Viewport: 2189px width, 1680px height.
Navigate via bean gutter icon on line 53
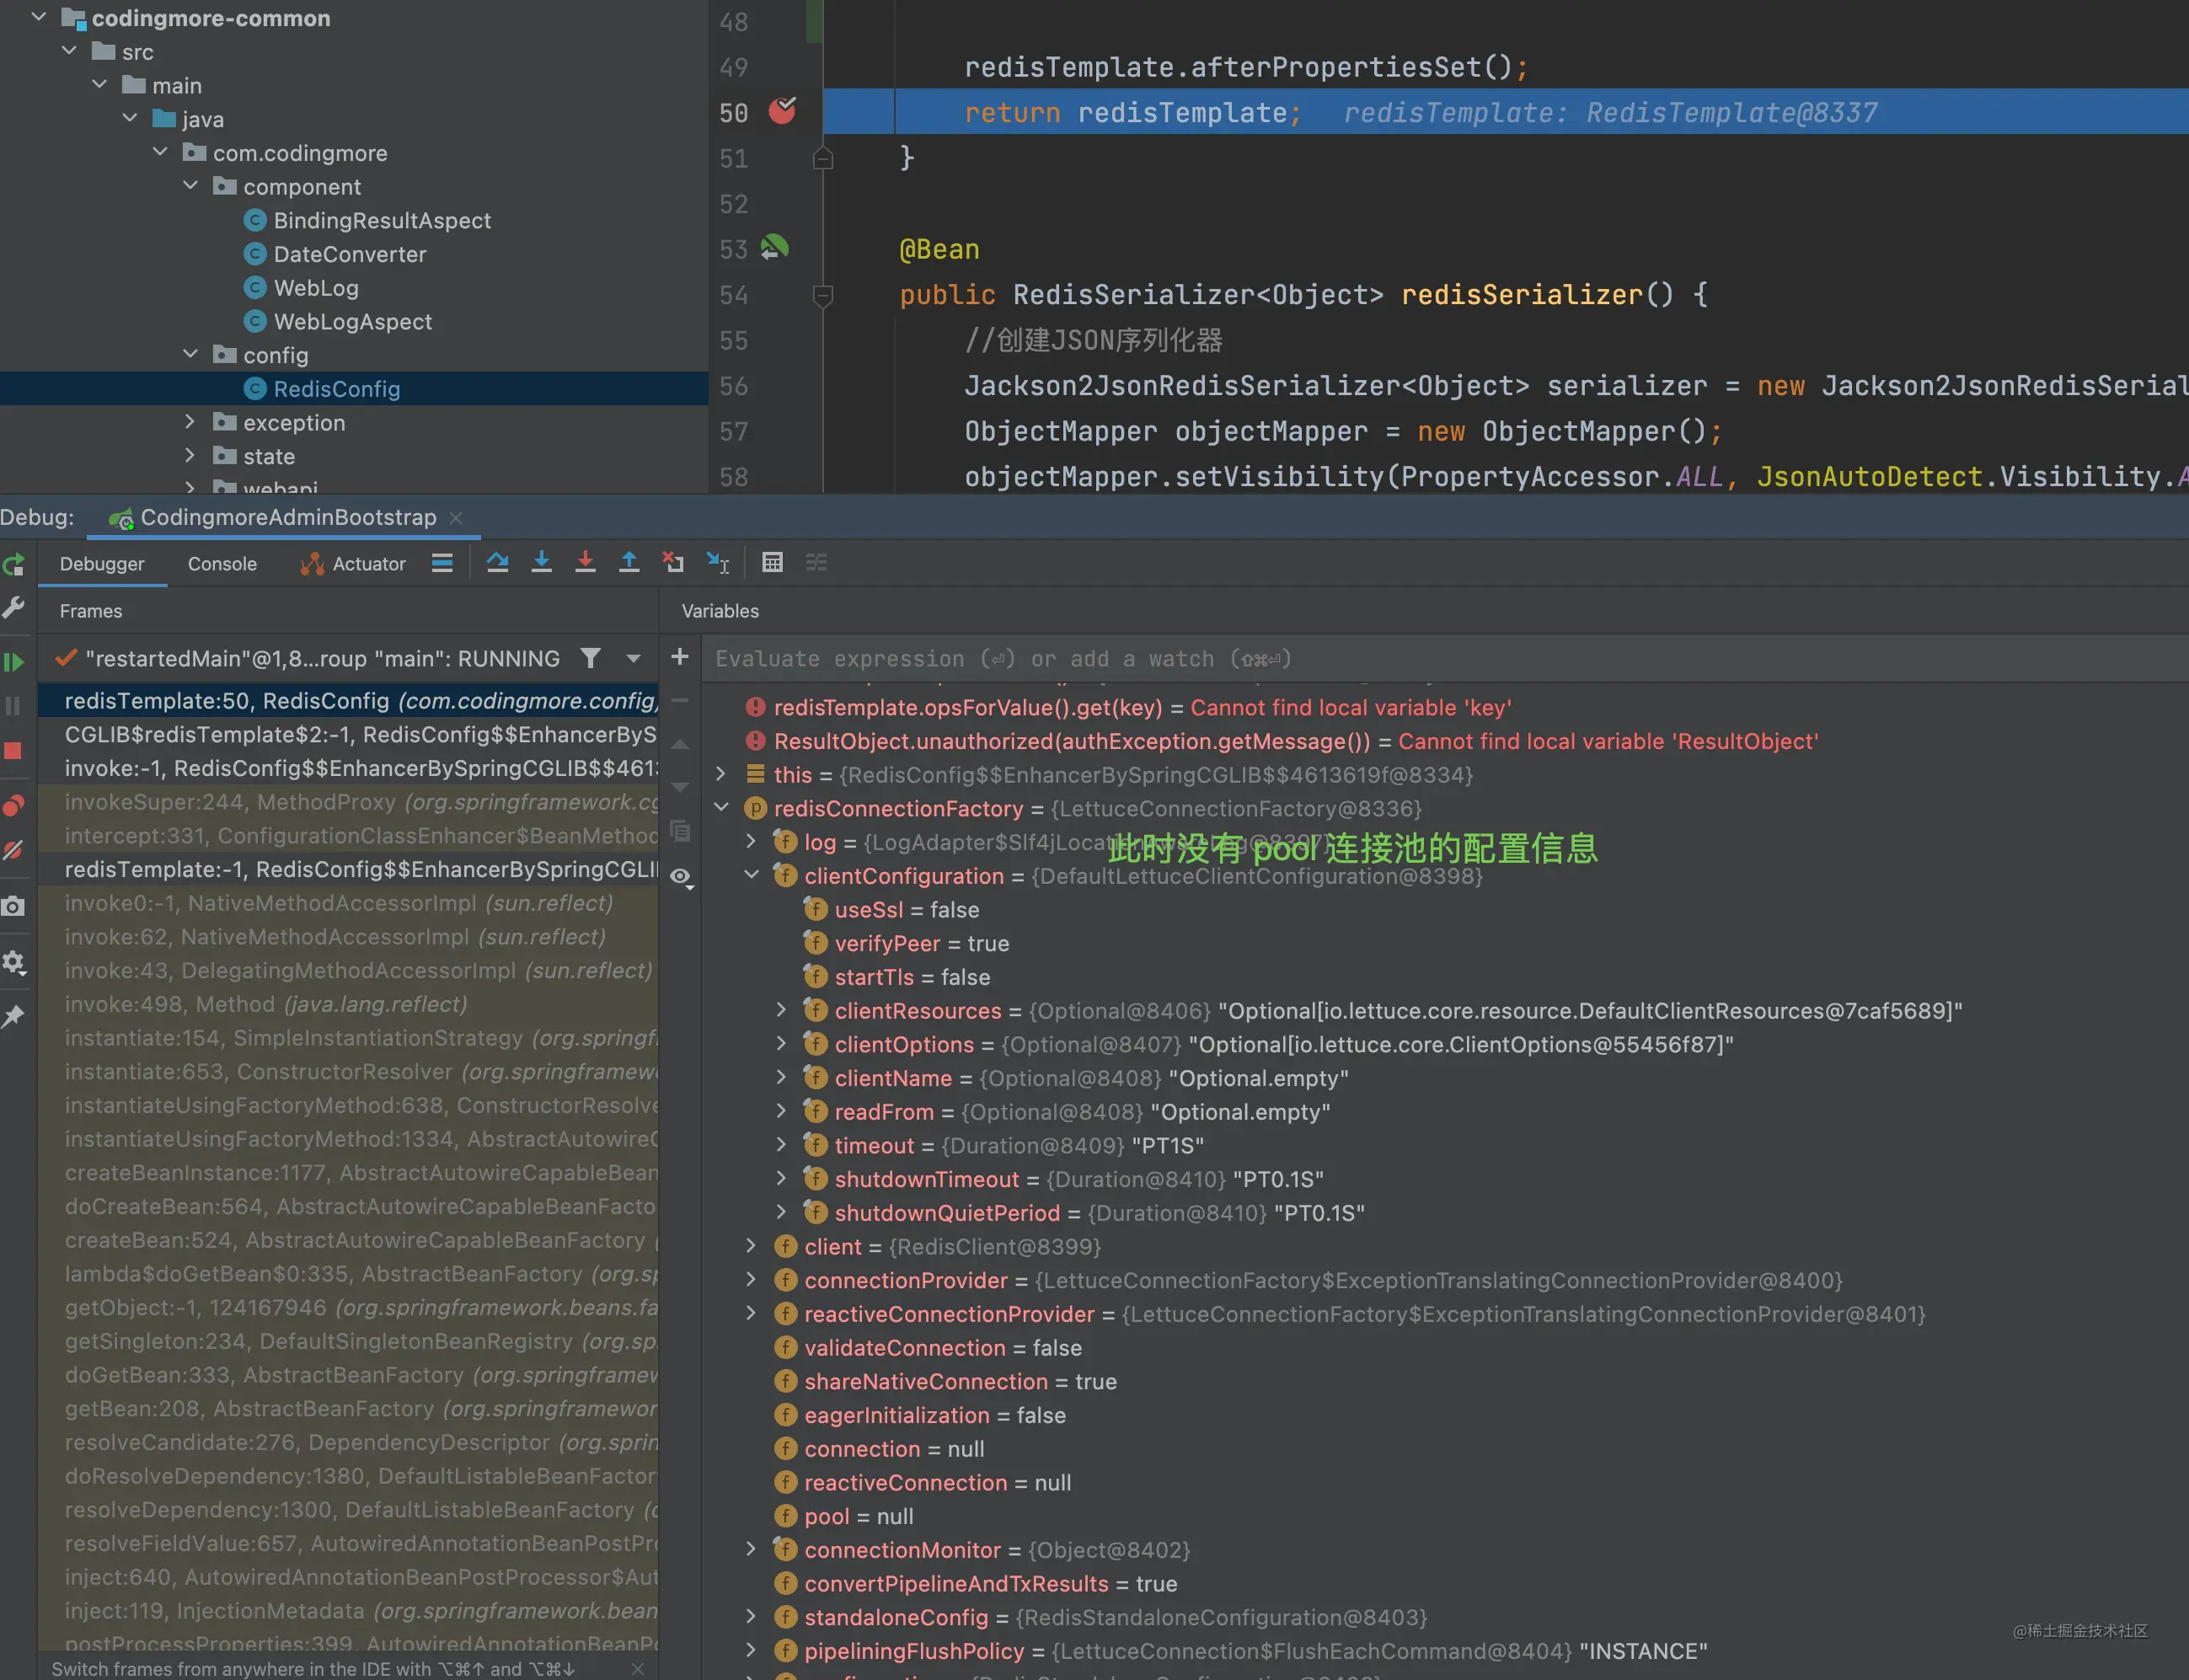tap(774, 248)
